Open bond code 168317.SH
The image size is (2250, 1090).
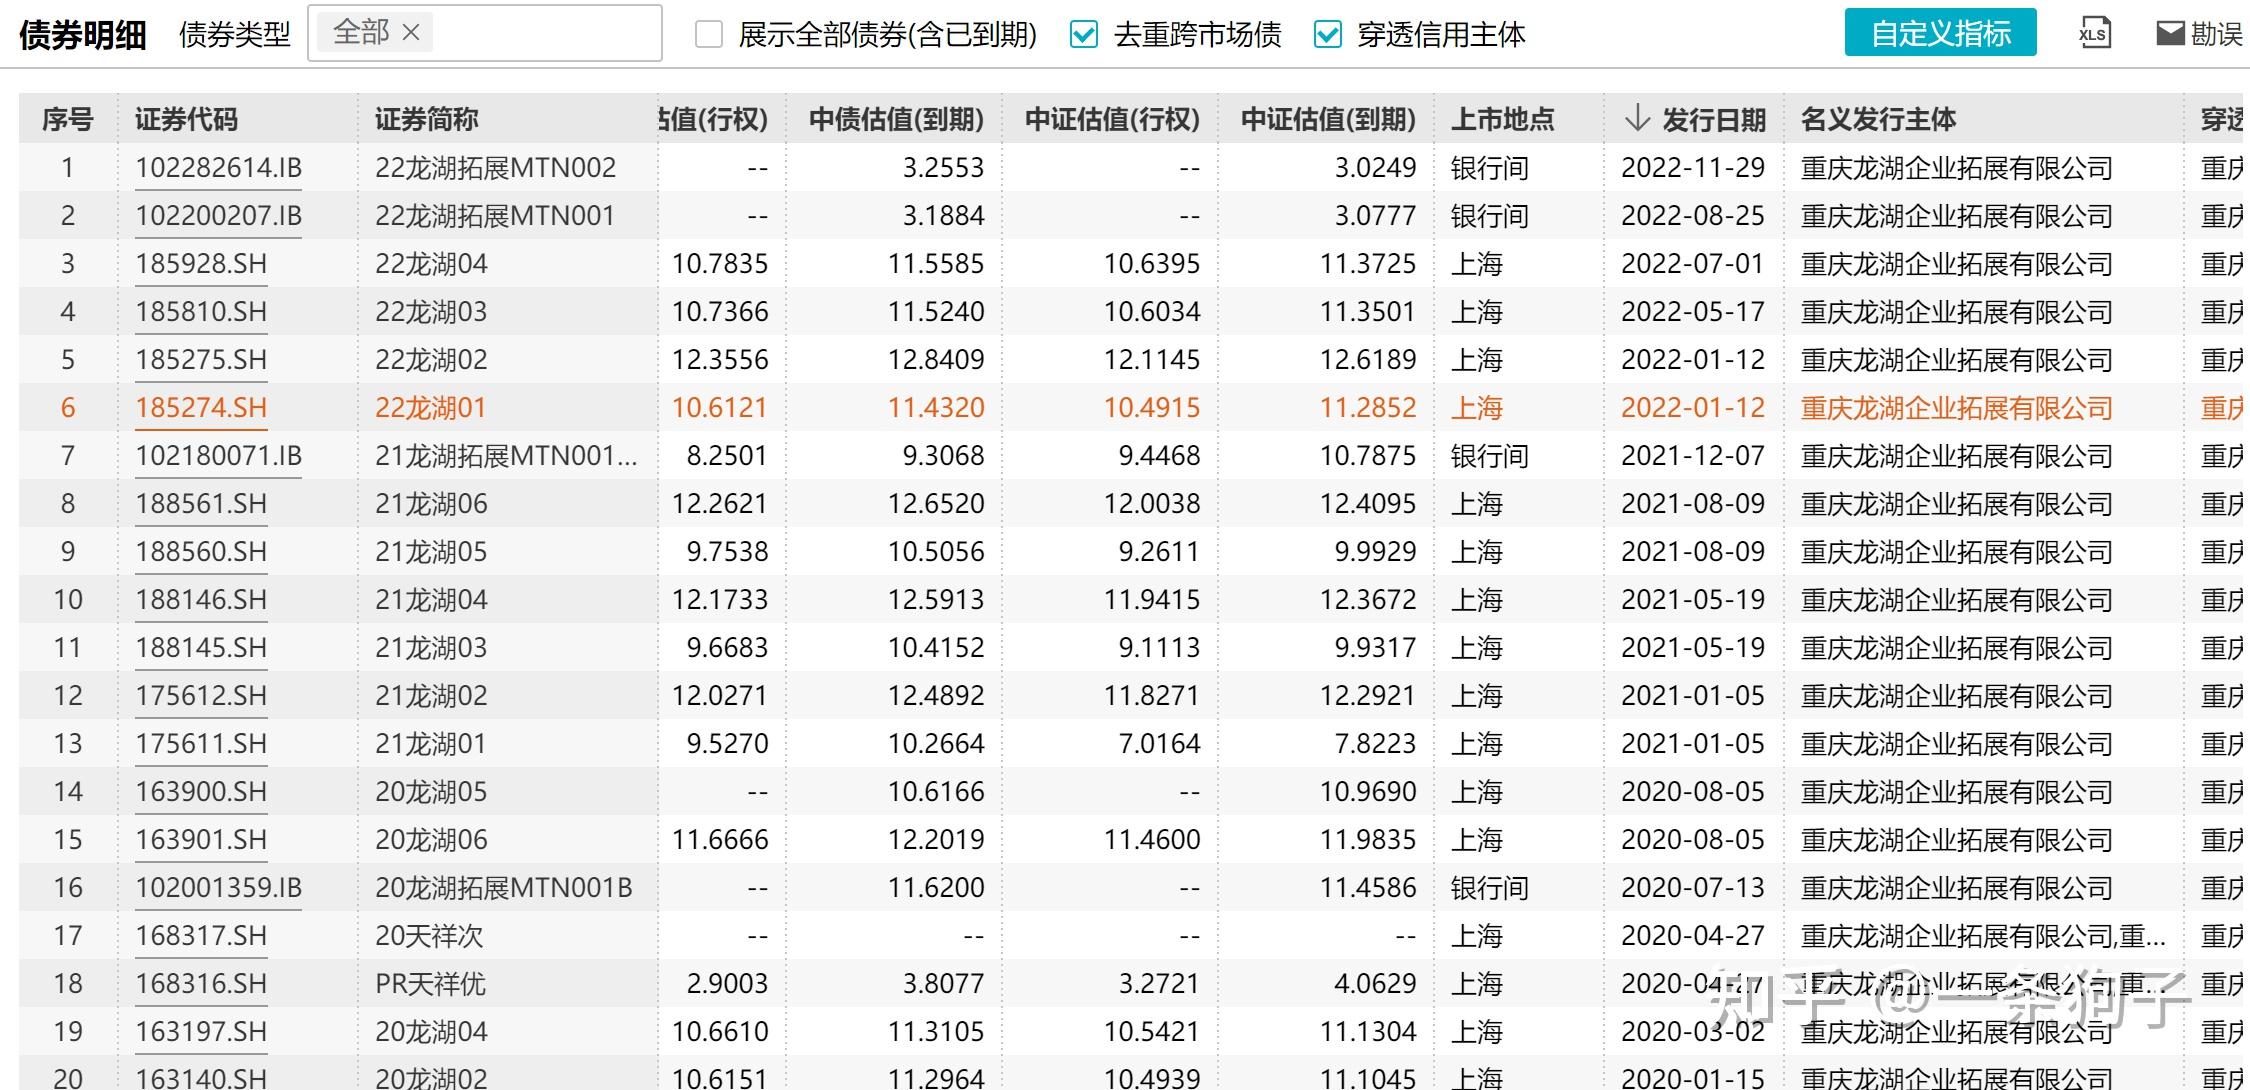[201, 935]
